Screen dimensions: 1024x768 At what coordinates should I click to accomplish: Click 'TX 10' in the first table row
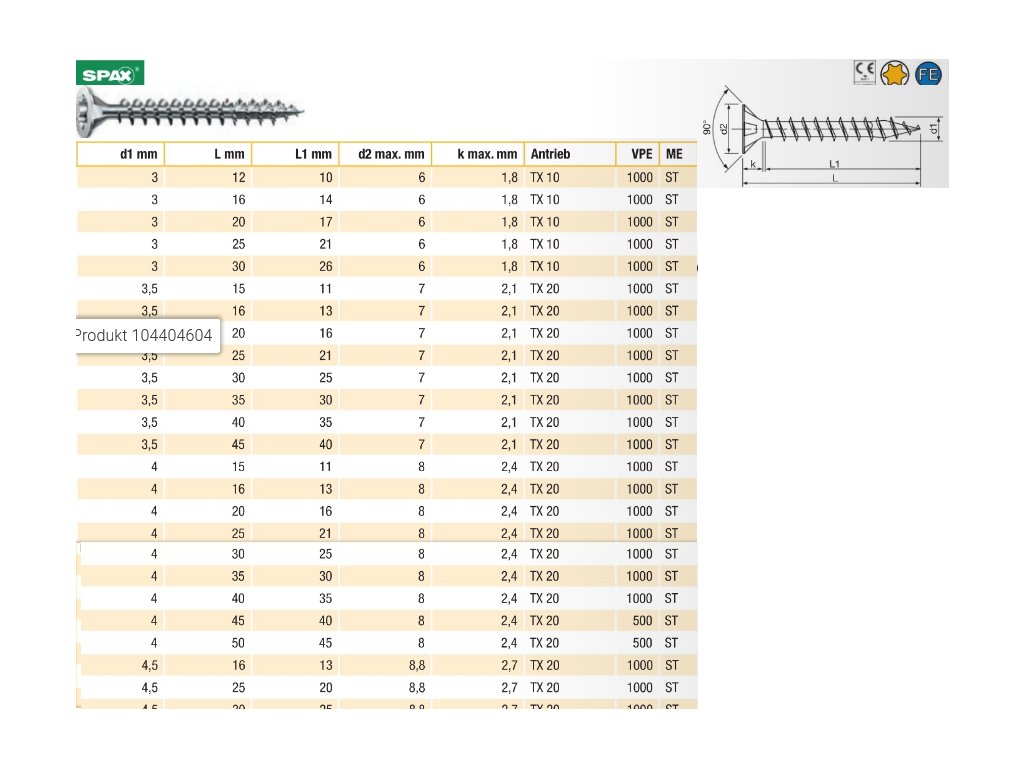545,177
